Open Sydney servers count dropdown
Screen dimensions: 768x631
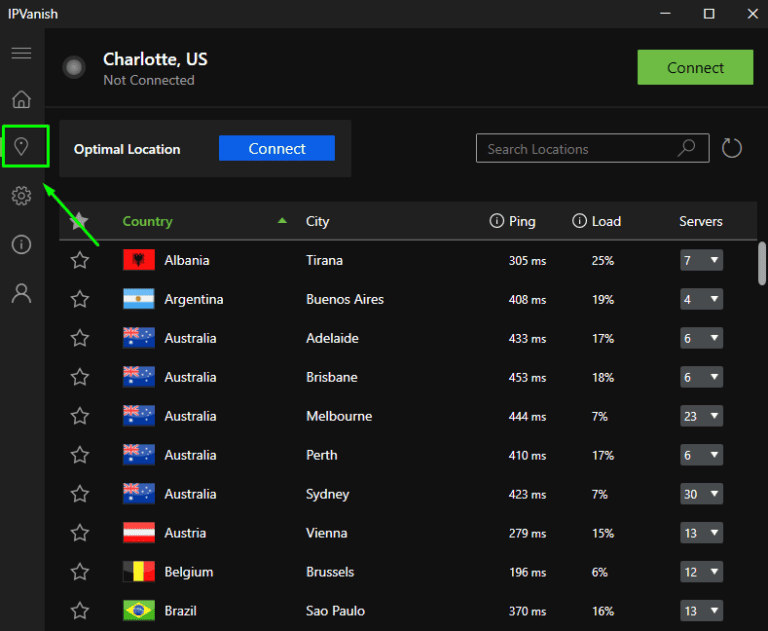701,494
